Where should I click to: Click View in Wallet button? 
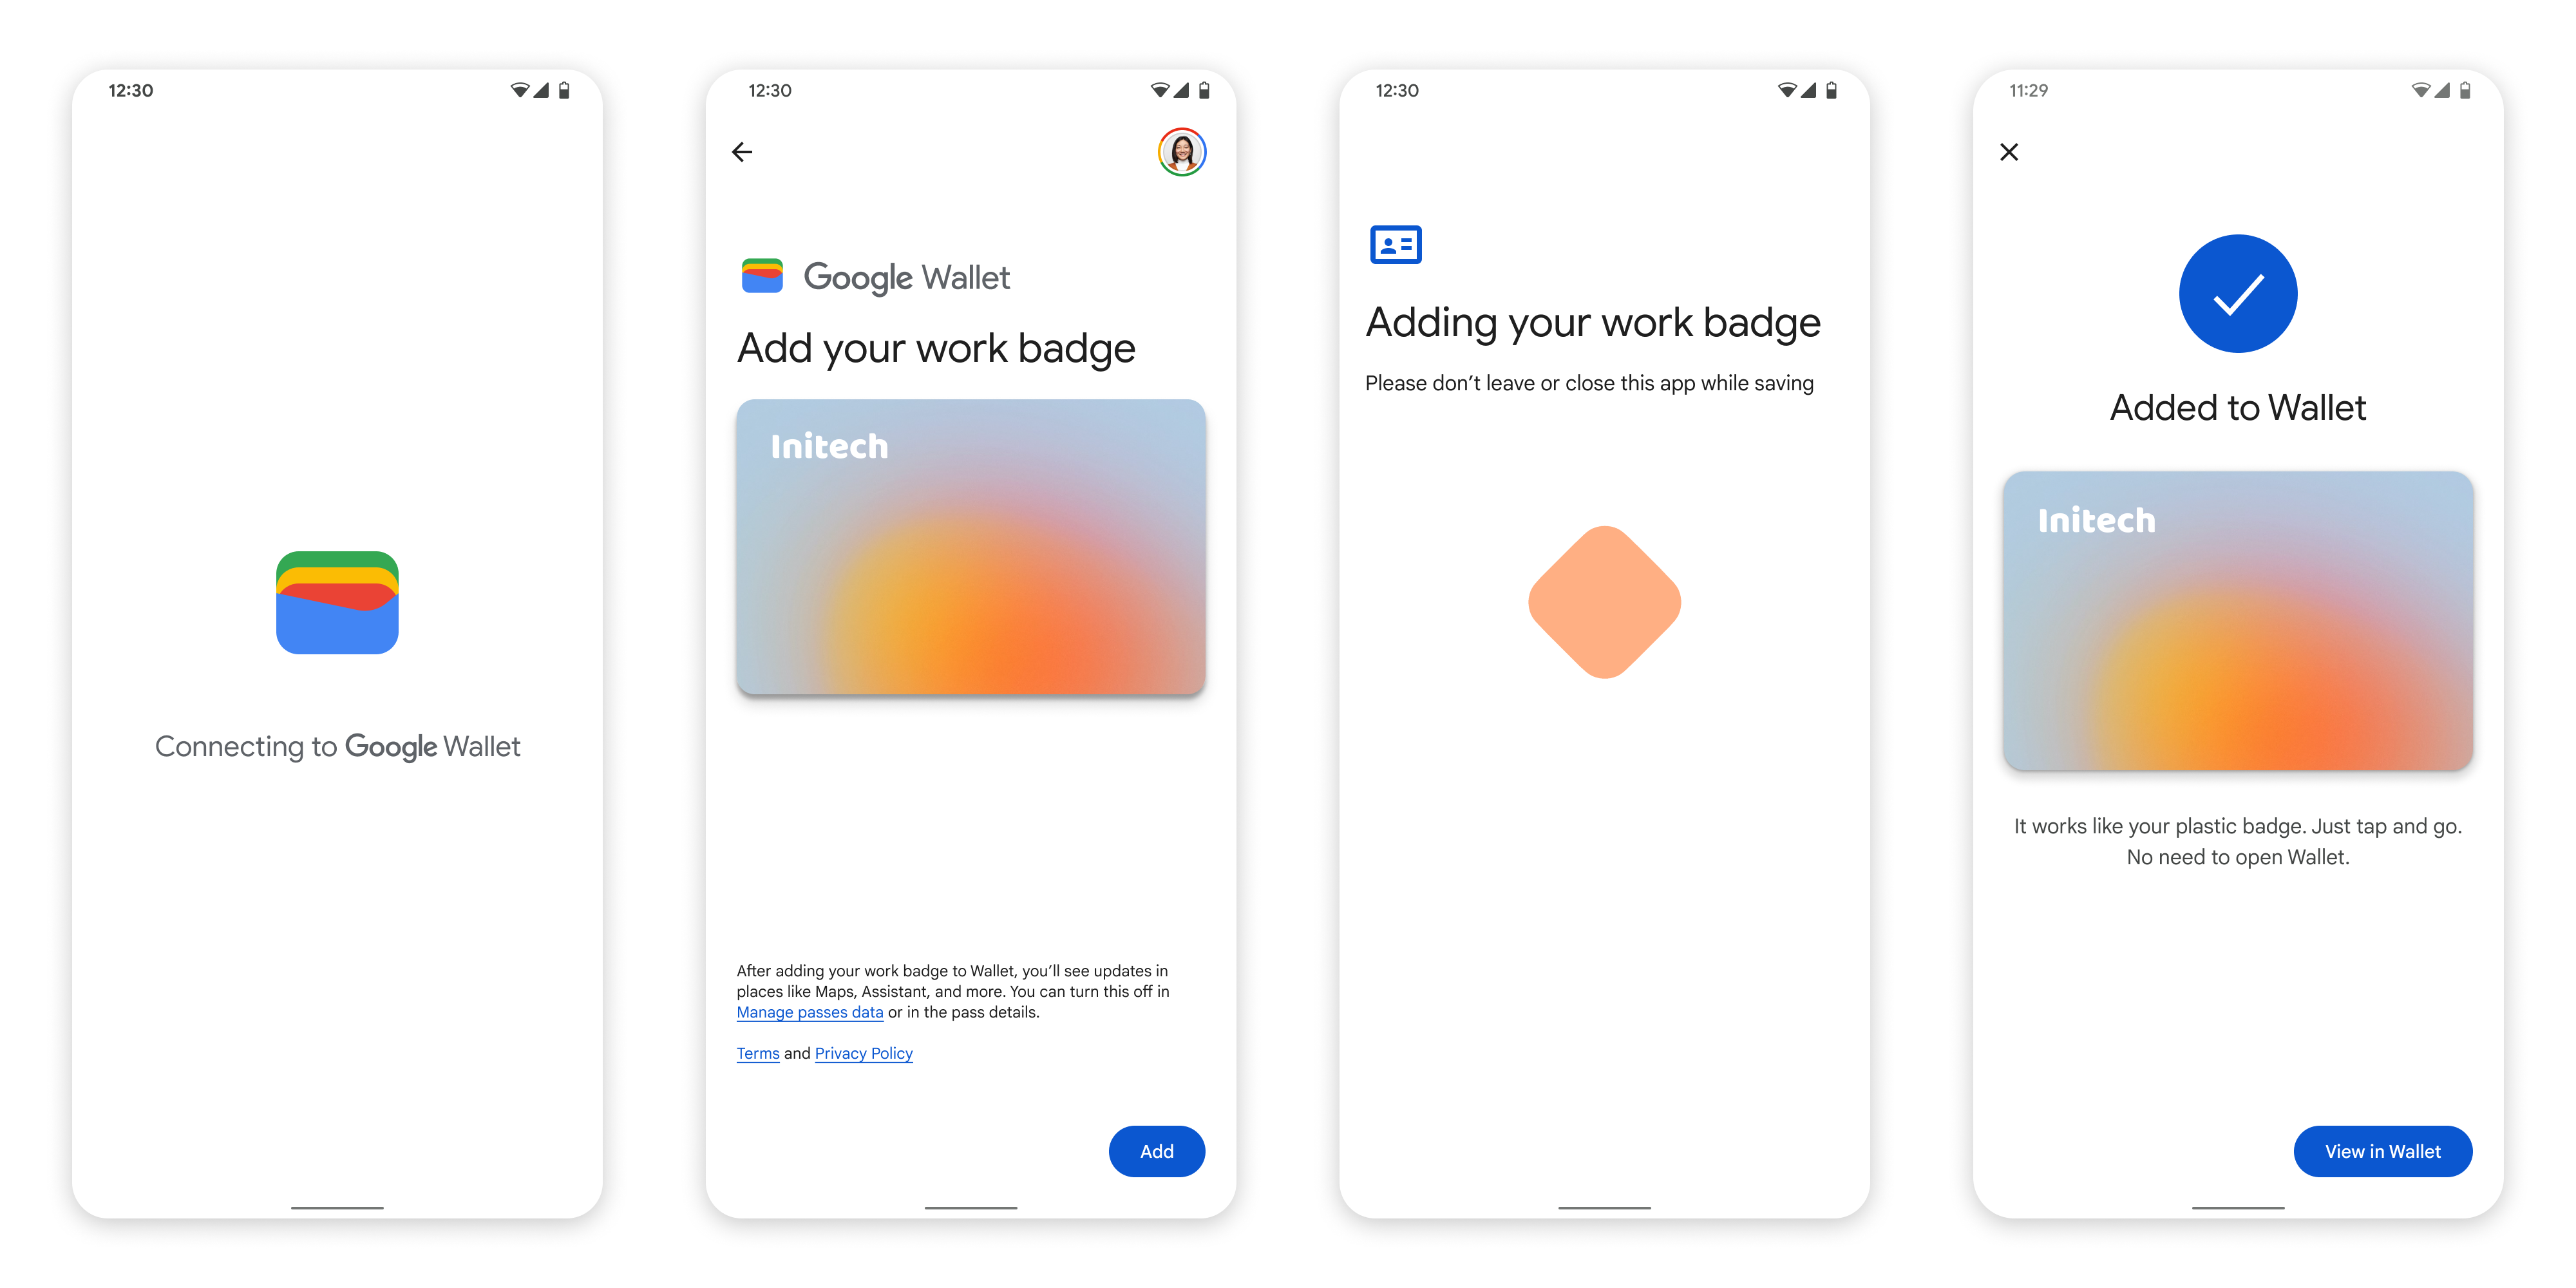pos(2385,1150)
